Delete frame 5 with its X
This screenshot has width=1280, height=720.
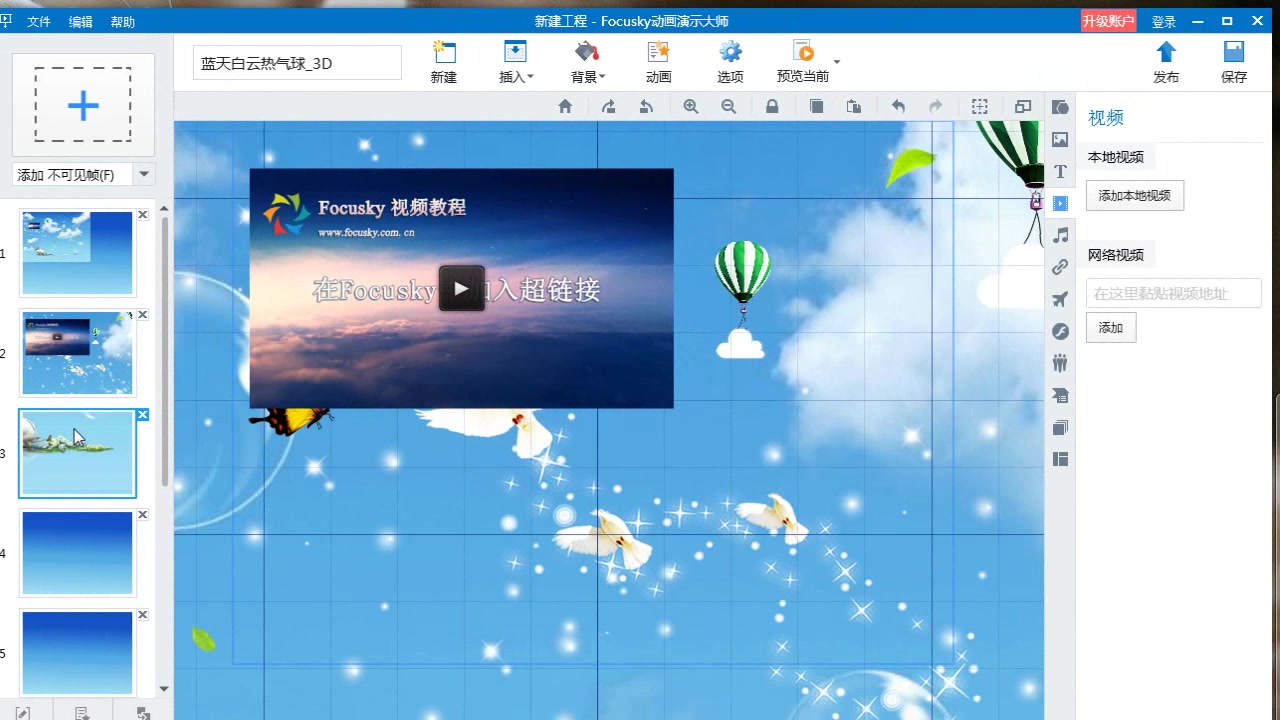click(x=143, y=615)
